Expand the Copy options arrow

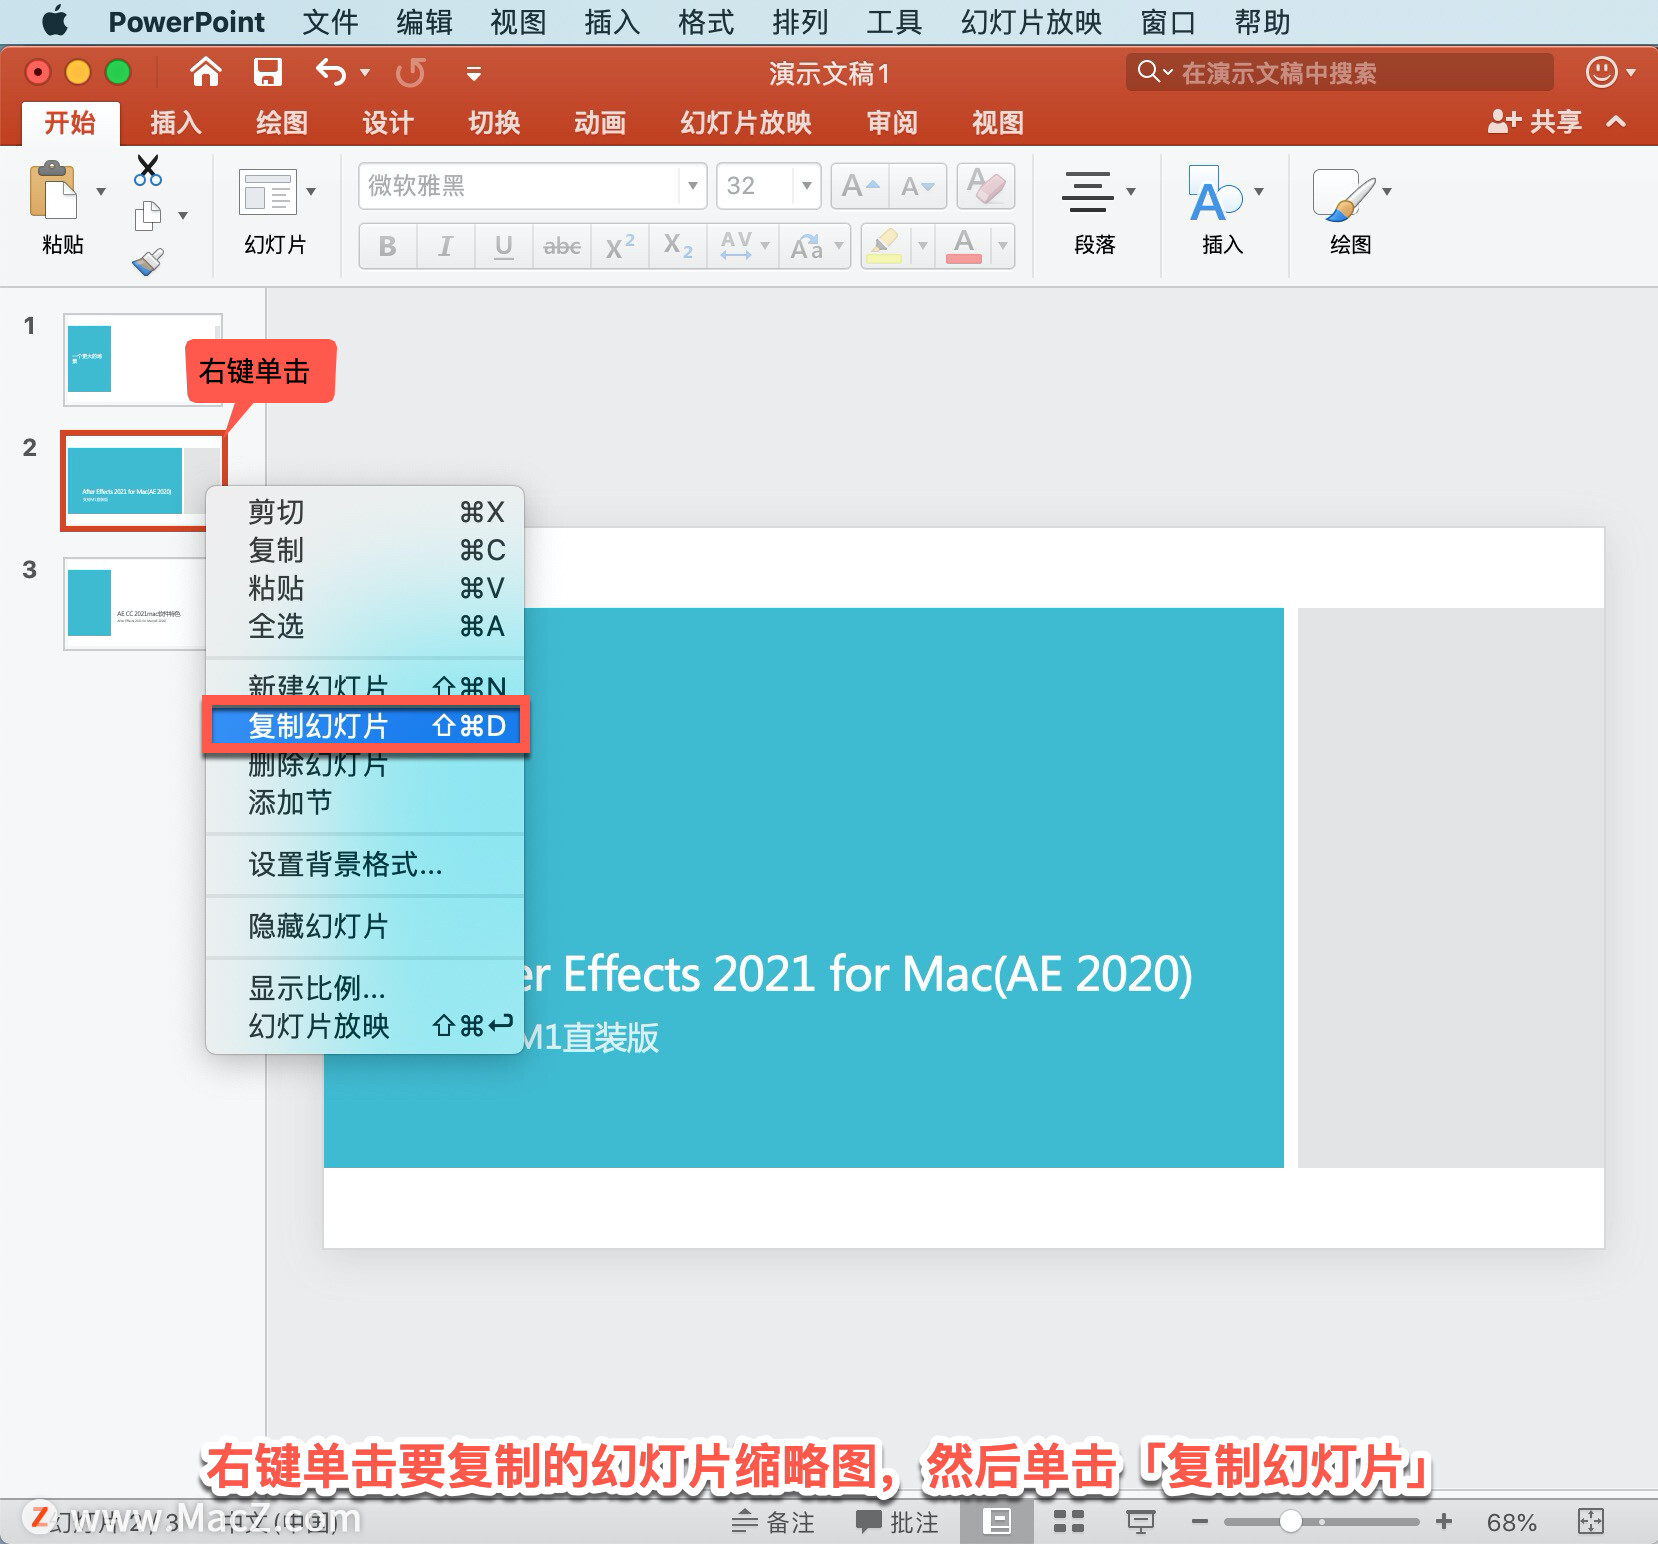183,215
